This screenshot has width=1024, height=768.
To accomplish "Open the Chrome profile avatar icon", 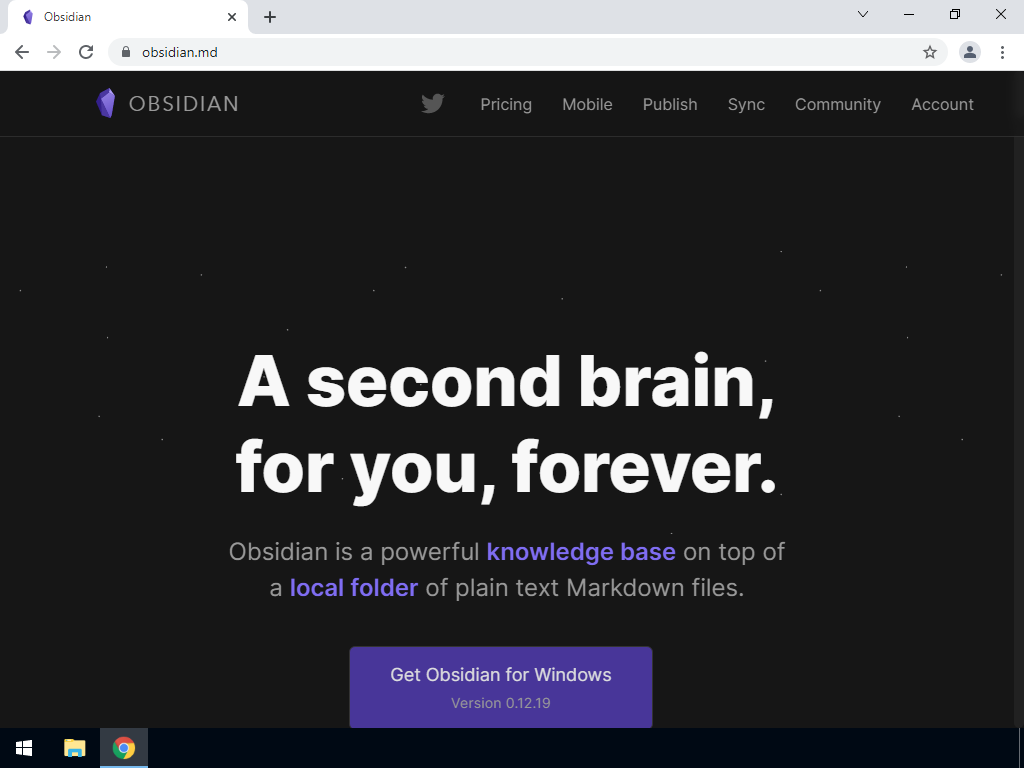I will (970, 52).
